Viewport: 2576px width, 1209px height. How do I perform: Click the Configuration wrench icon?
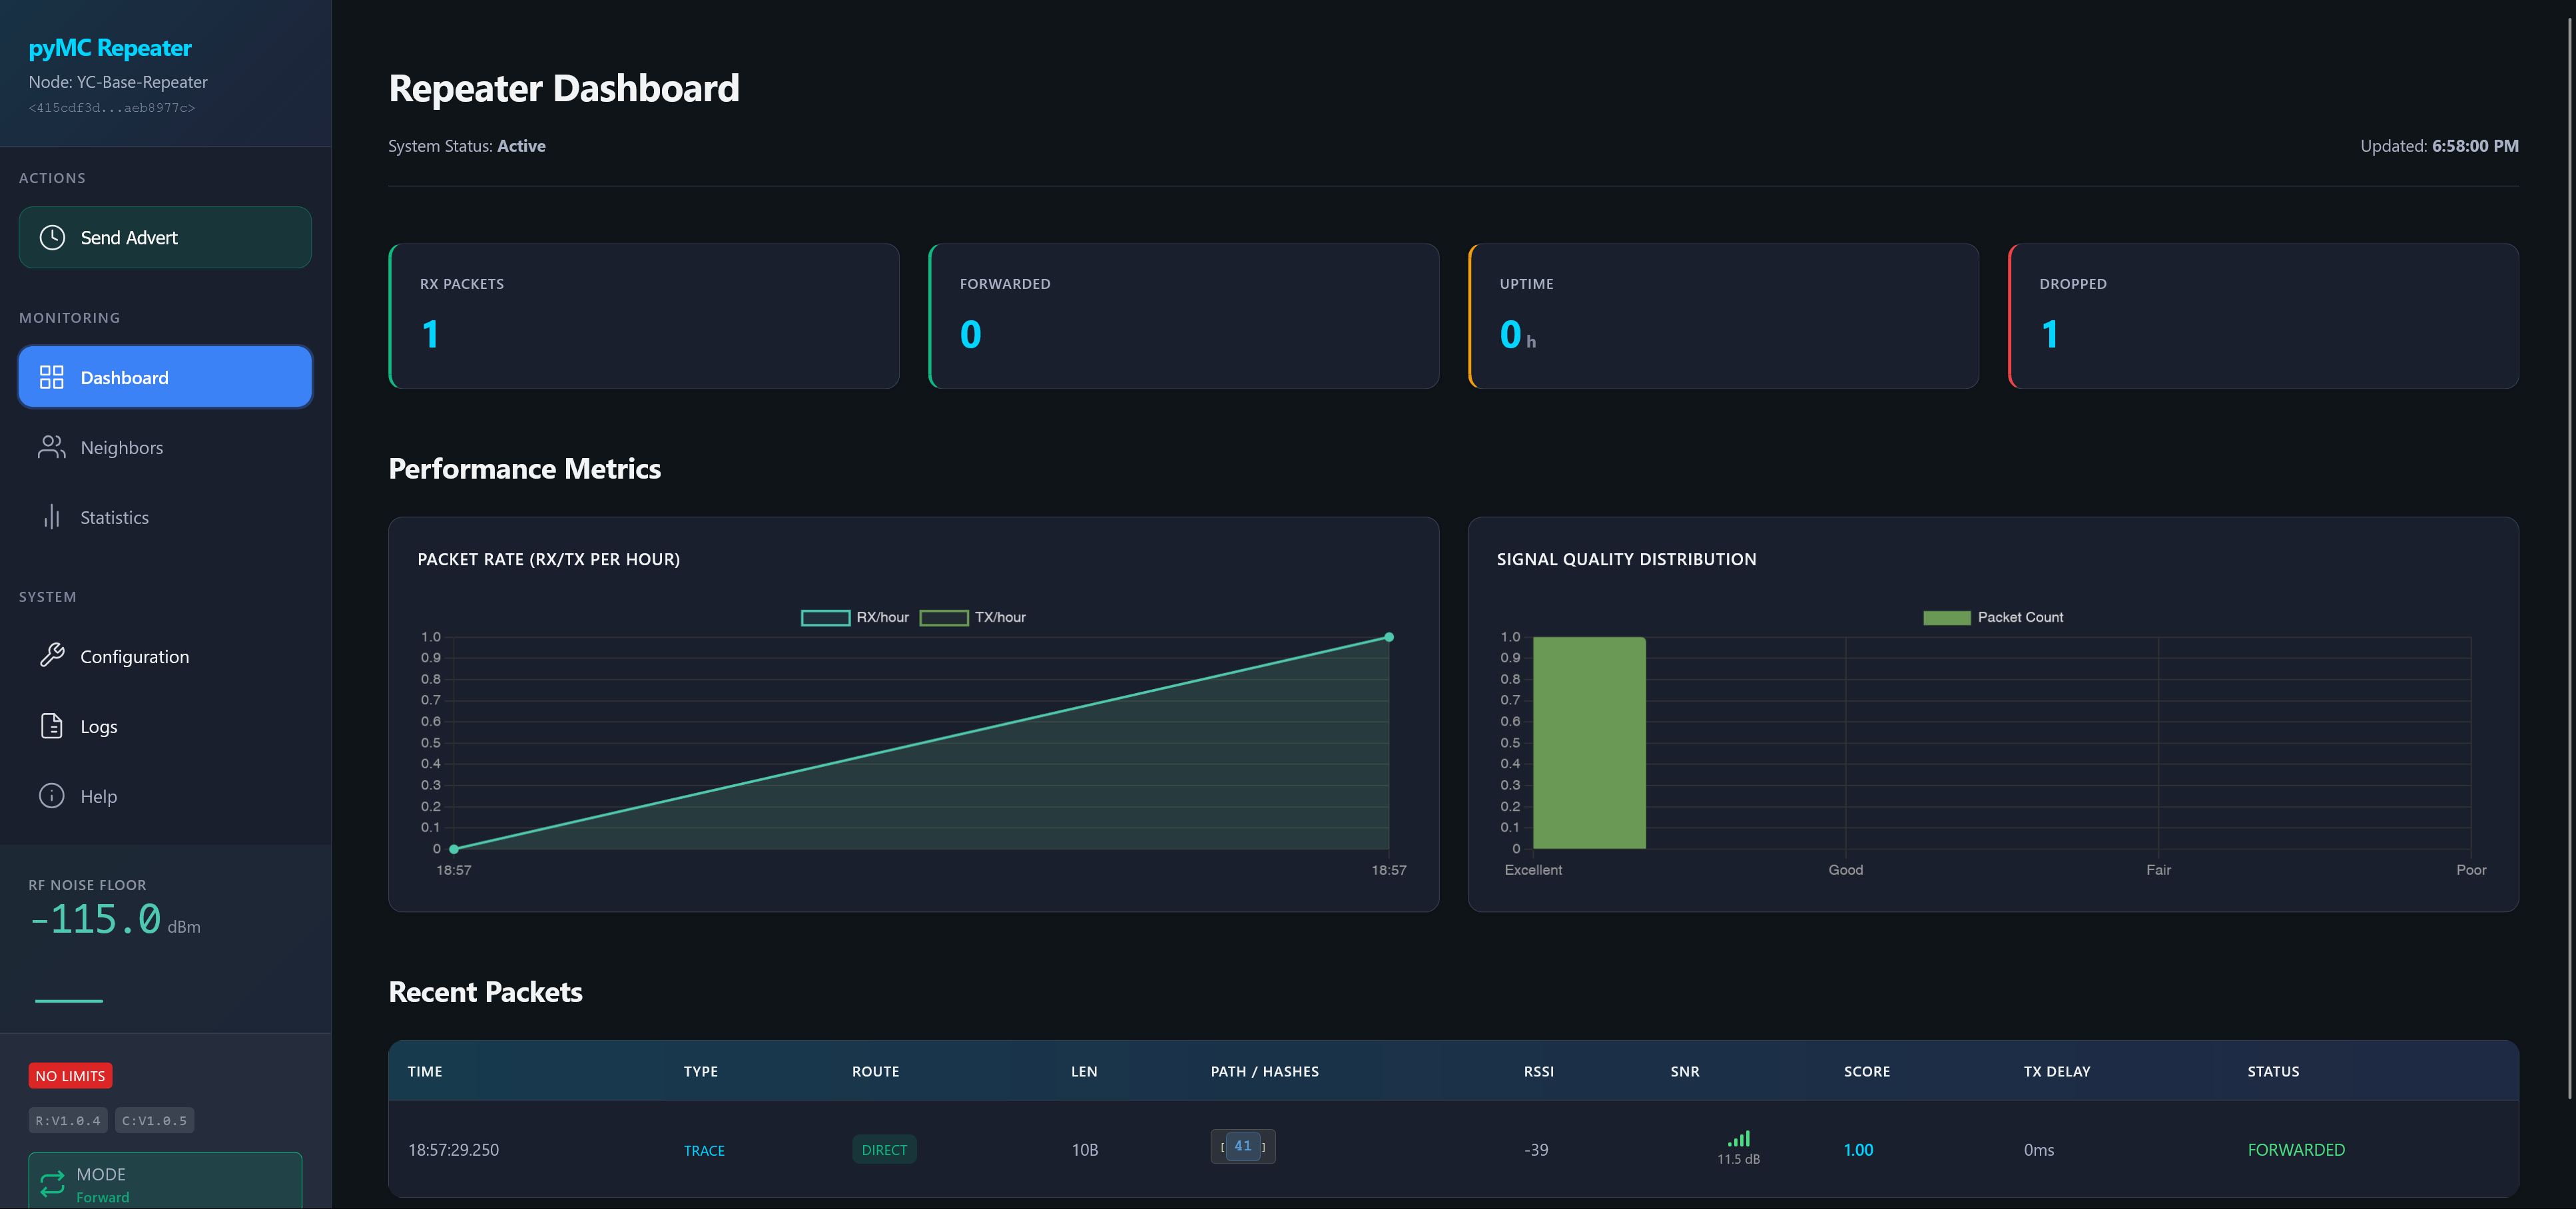pos(52,656)
